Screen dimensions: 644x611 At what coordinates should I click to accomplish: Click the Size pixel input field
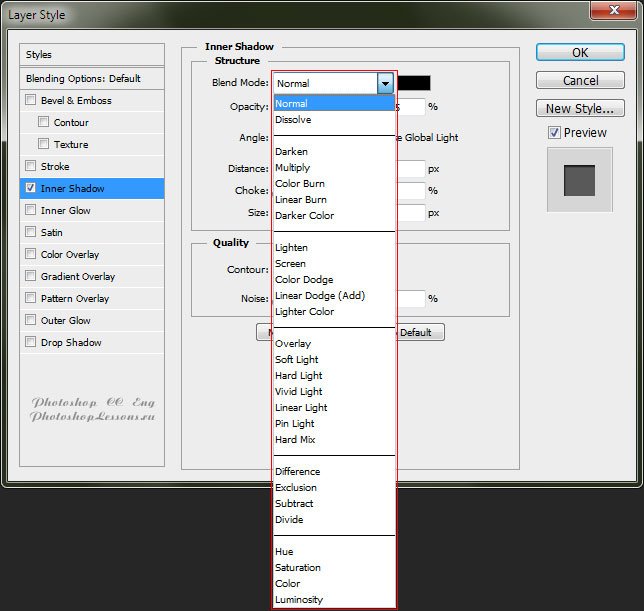(x=412, y=212)
